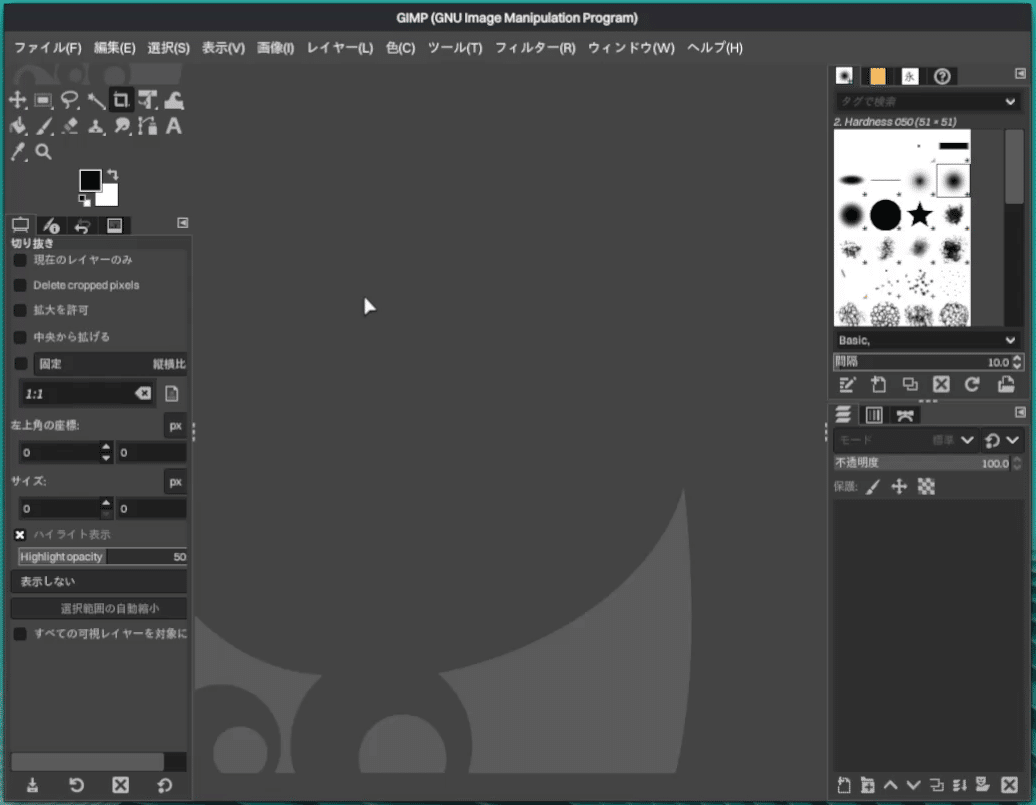Duplicate the selected brush
The height and width of the screenshot is (805, 1036).
pyautogui.click(x=910, y=385)
